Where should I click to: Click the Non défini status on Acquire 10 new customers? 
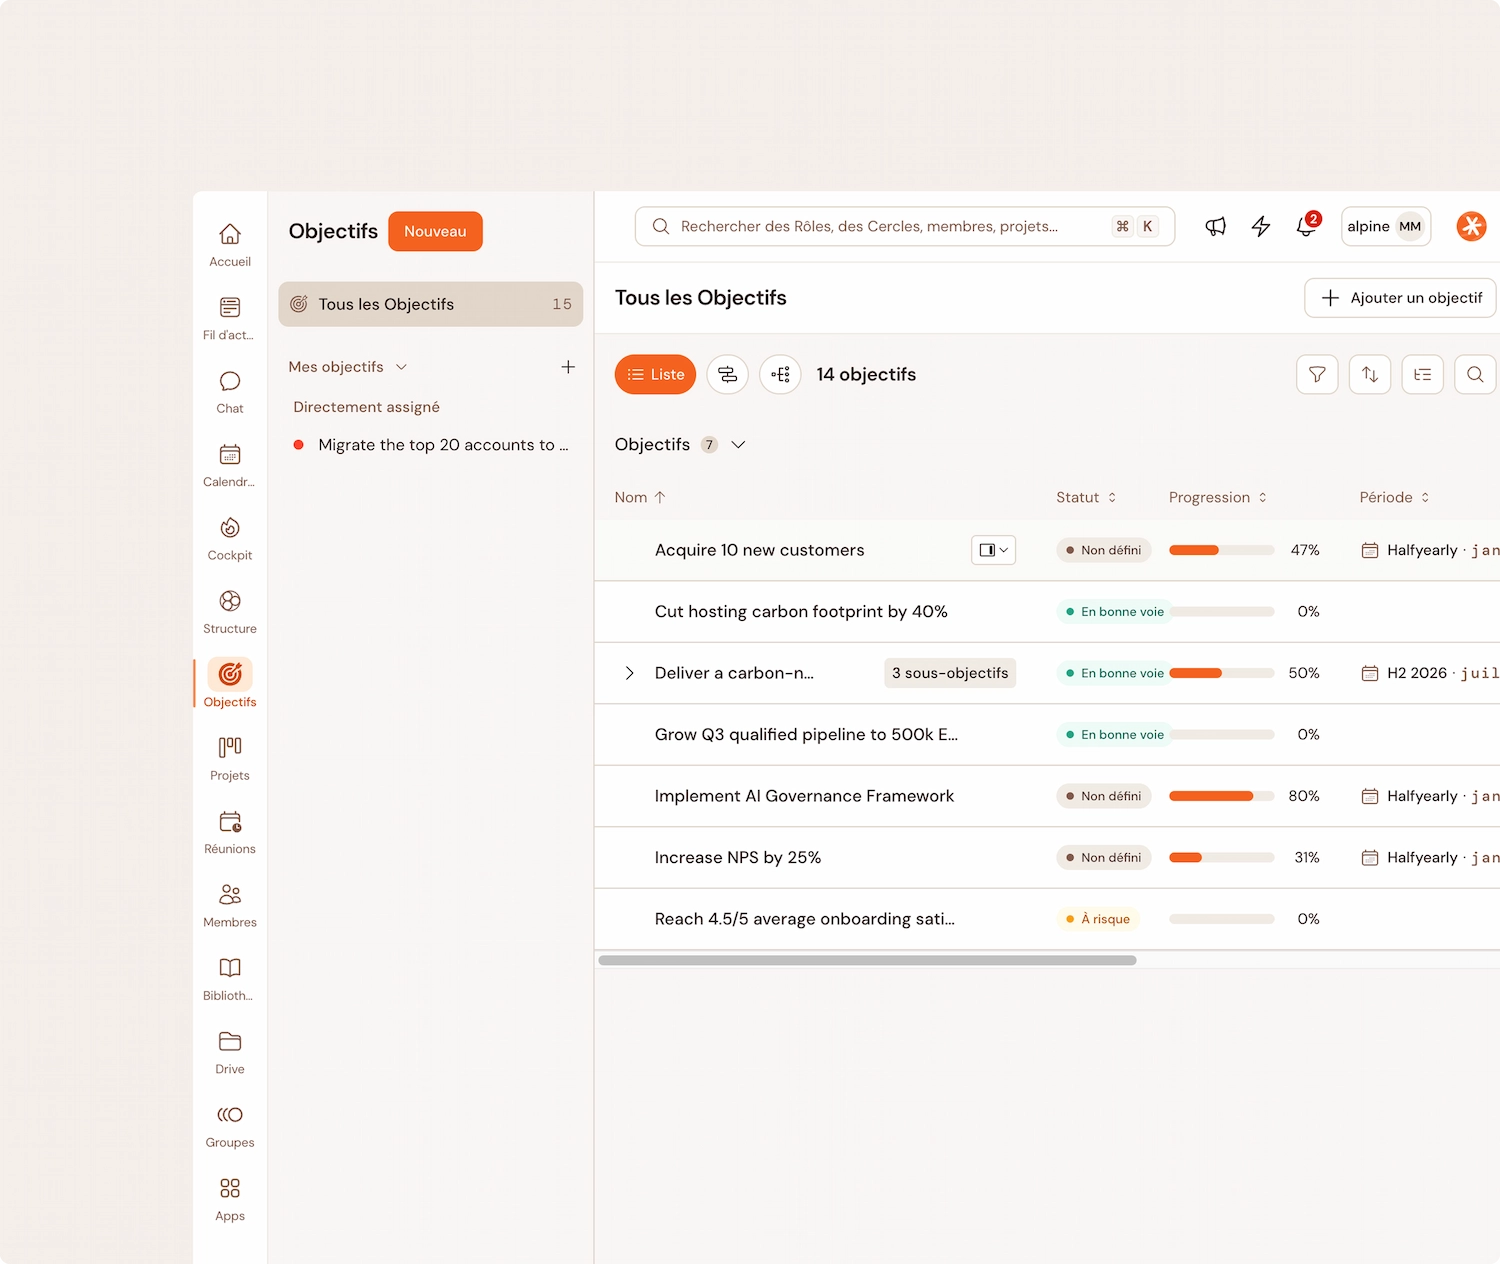pos(1104,550)
